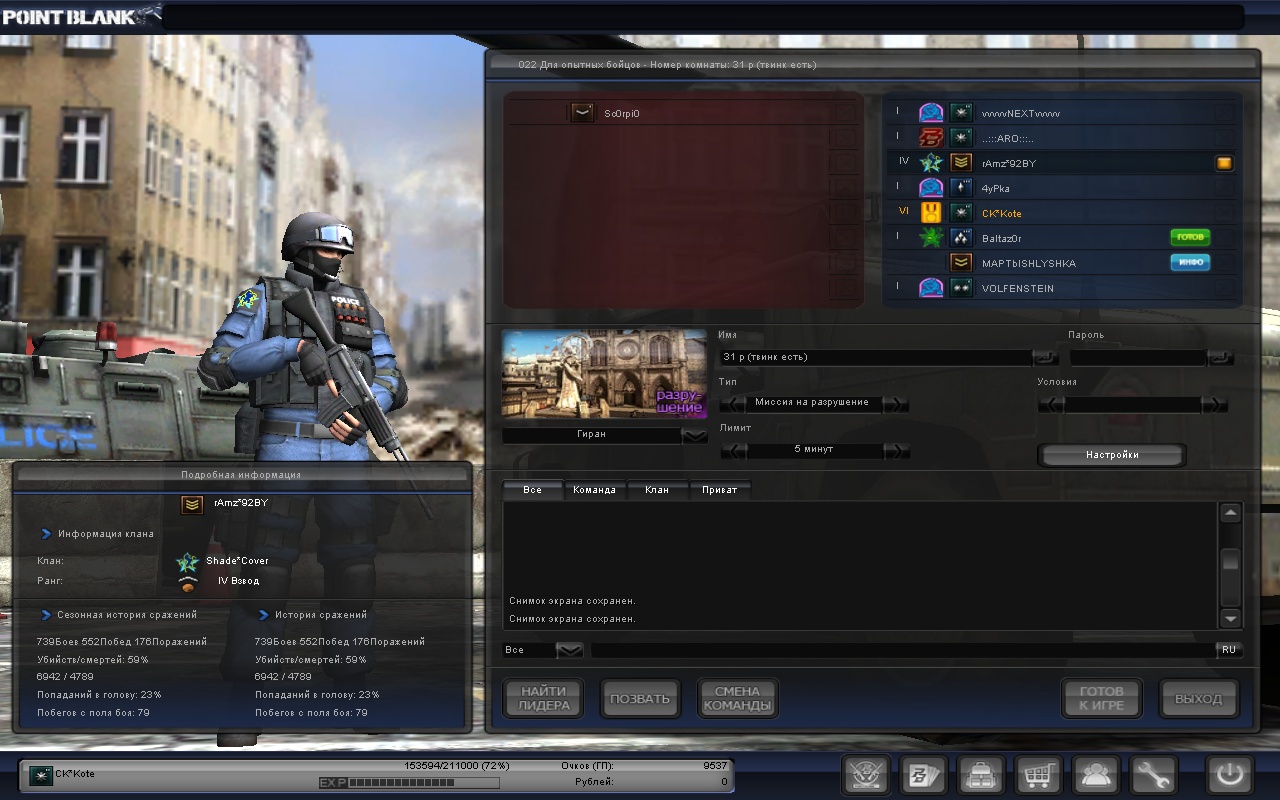Toggle the orange slot box next to rAmz*92BY
1280x800 pixels.
click(x=1224, y=163)
